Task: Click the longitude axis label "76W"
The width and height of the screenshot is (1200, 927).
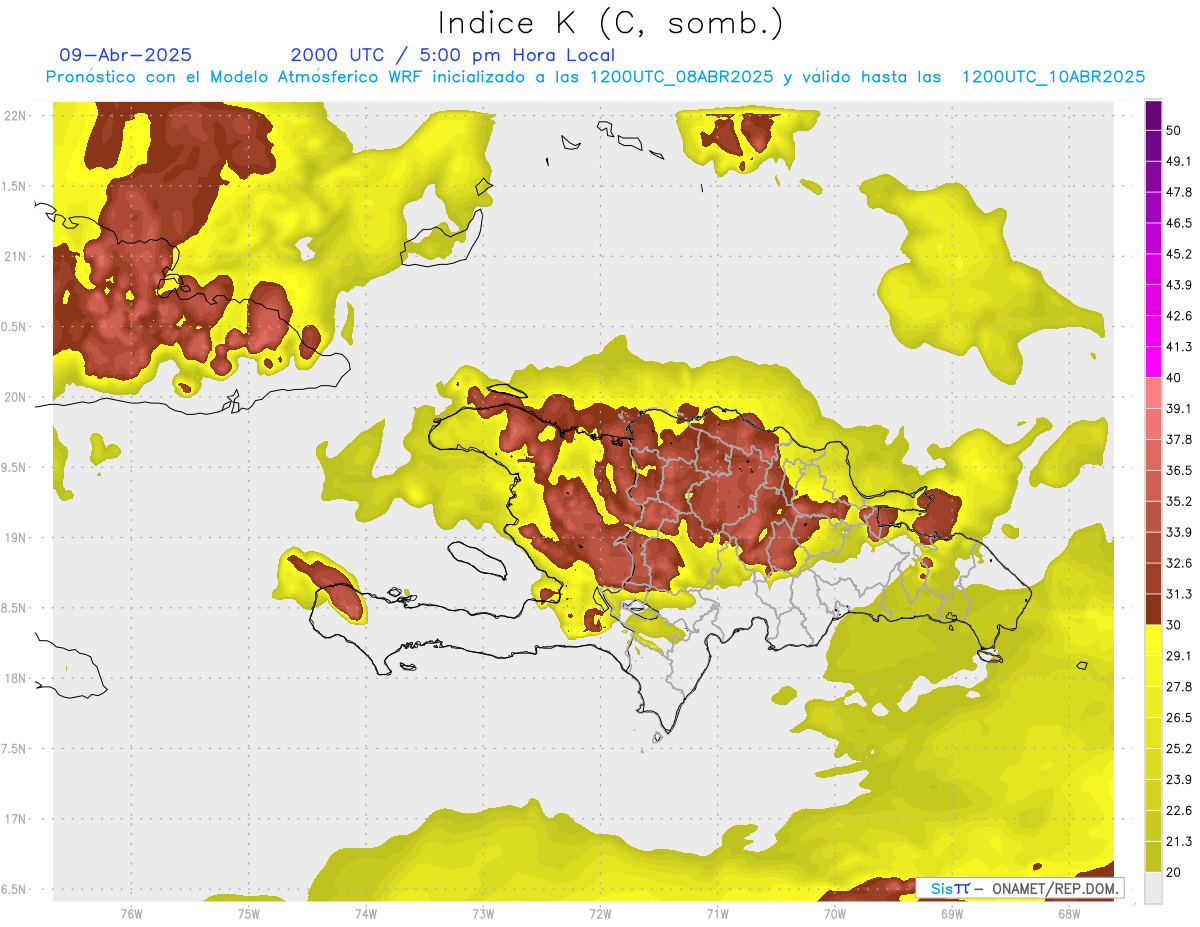Action: tap(131, 913)
